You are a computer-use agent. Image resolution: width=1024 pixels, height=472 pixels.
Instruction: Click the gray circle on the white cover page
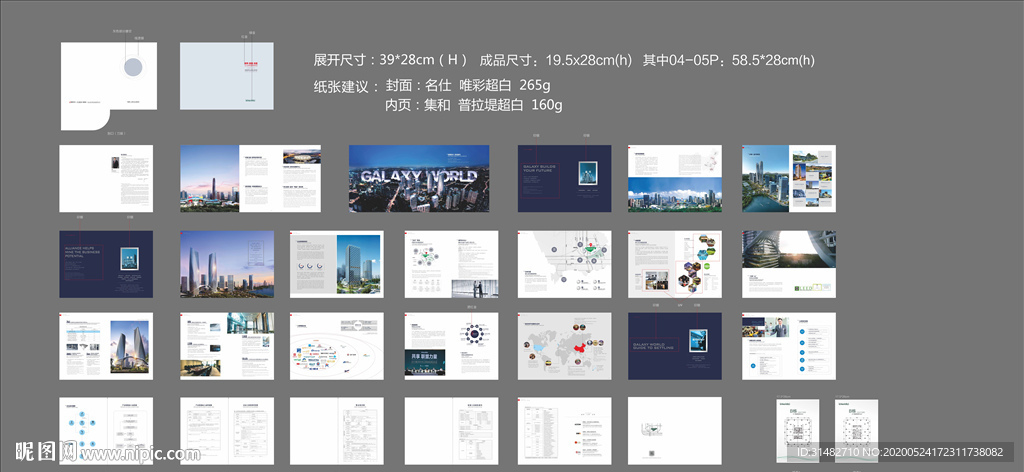[x=132, y=68]
